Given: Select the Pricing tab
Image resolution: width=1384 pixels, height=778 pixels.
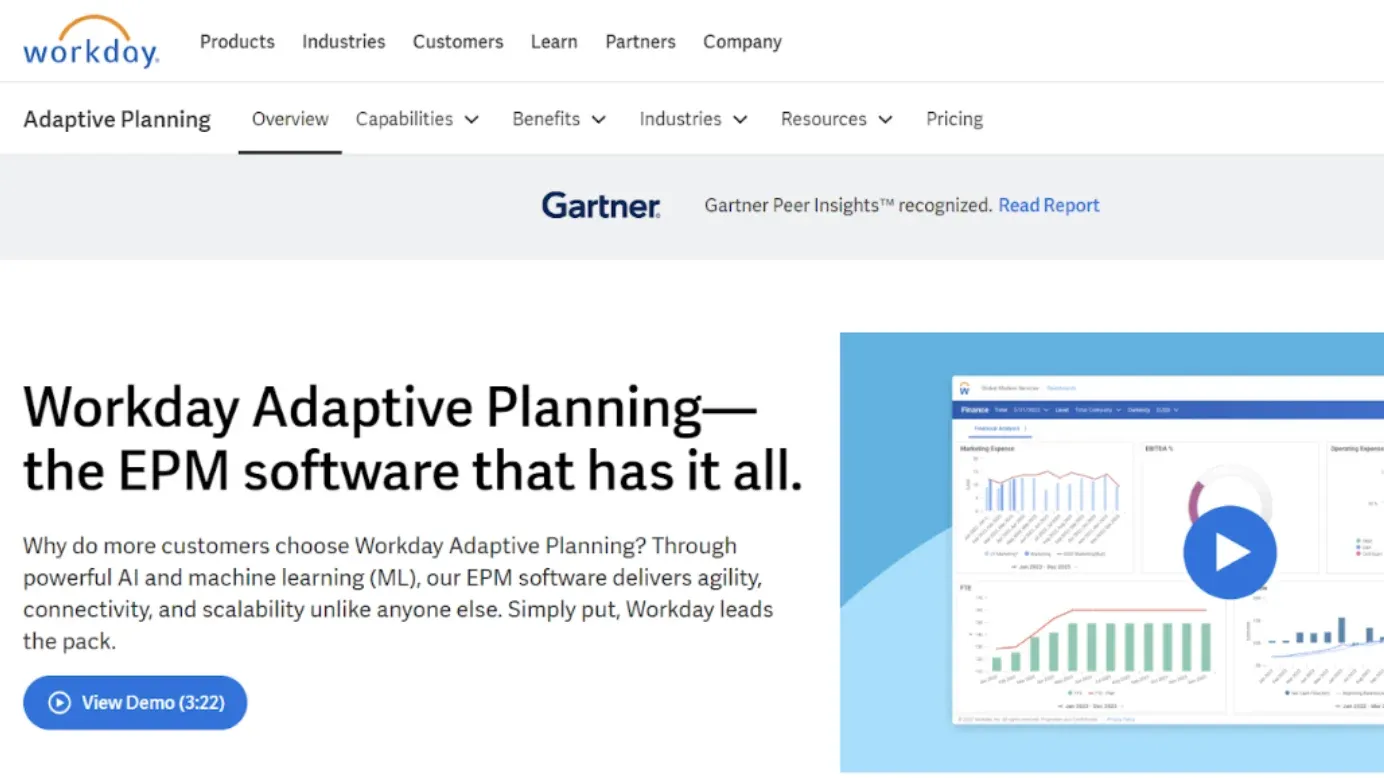Looking at the screenshot, I should [x=954, y=118].
